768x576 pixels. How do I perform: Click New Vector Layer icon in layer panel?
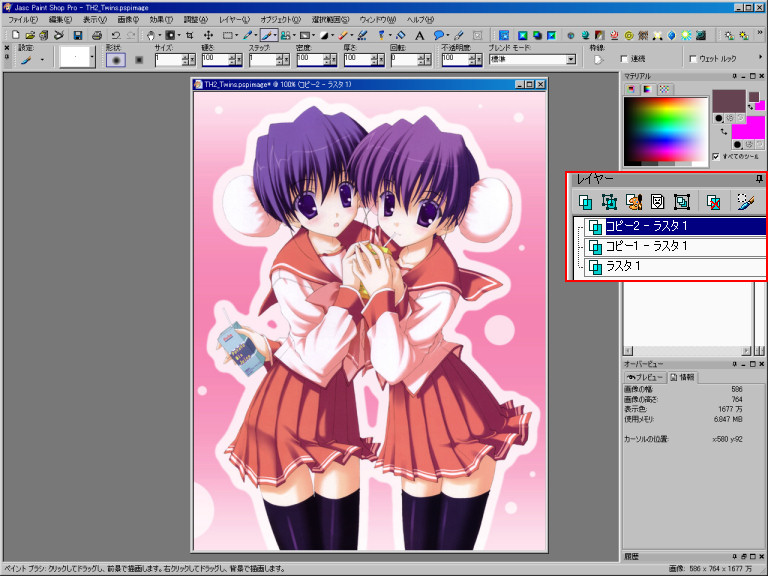[609, 202]
